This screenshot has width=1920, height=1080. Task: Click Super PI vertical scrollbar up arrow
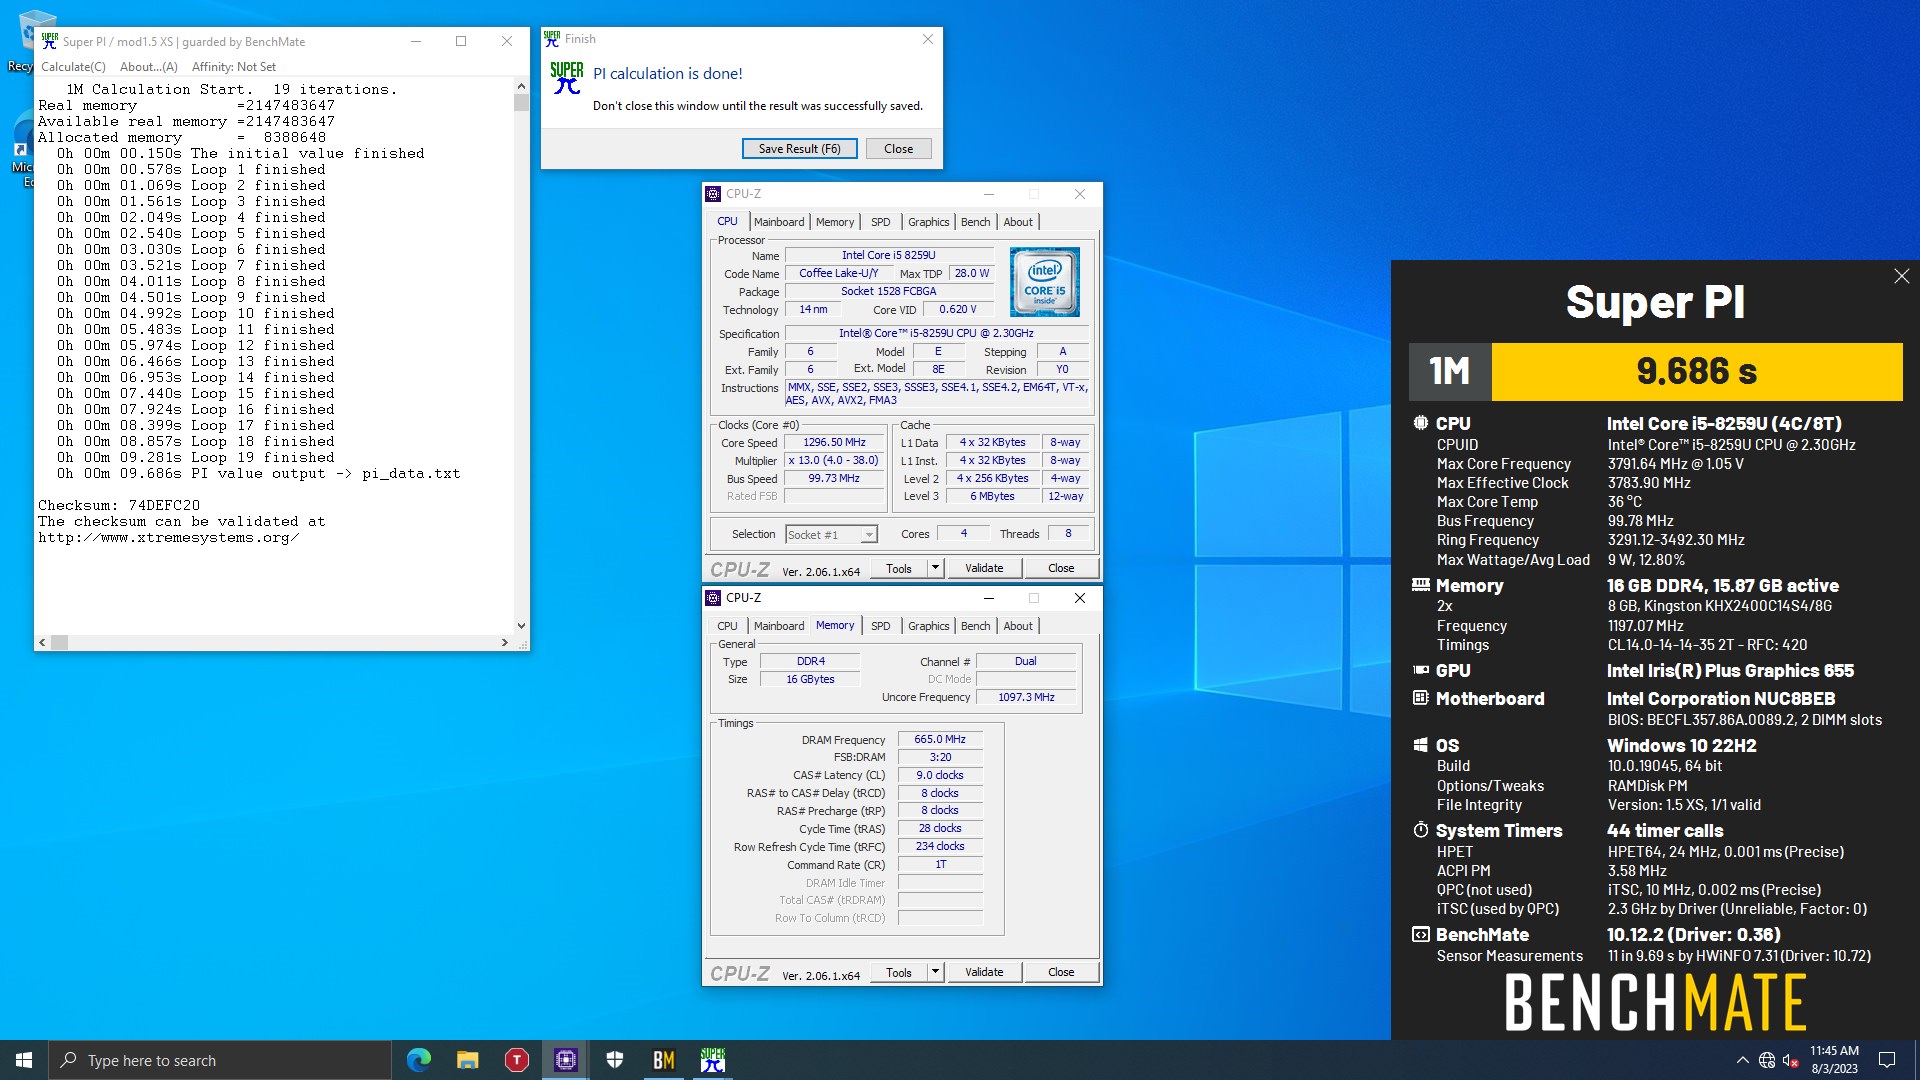pos(521,87)
